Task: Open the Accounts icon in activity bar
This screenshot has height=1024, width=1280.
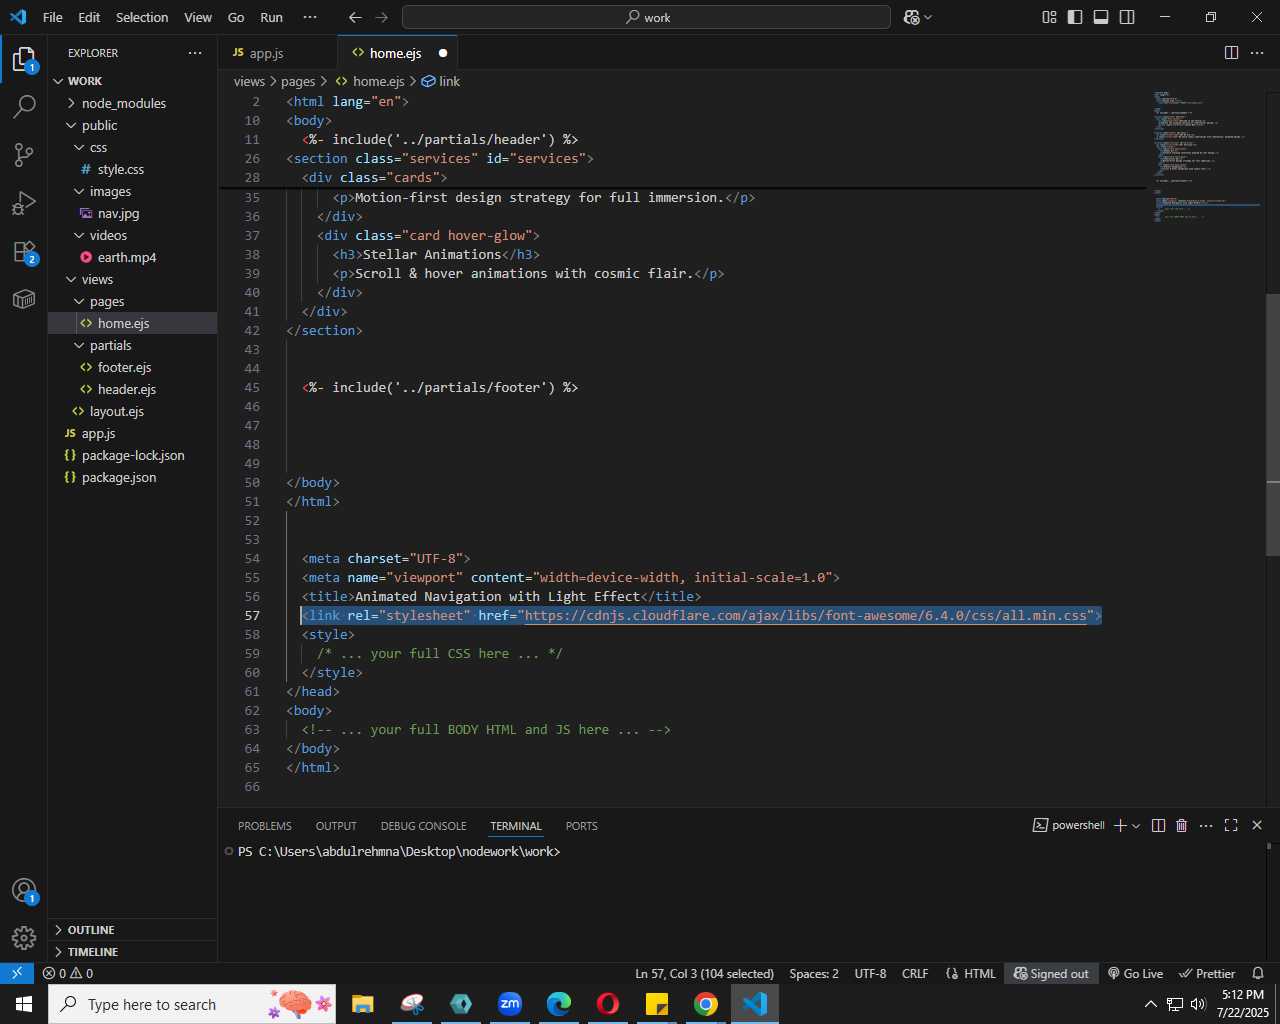Action: coord(24,891)
